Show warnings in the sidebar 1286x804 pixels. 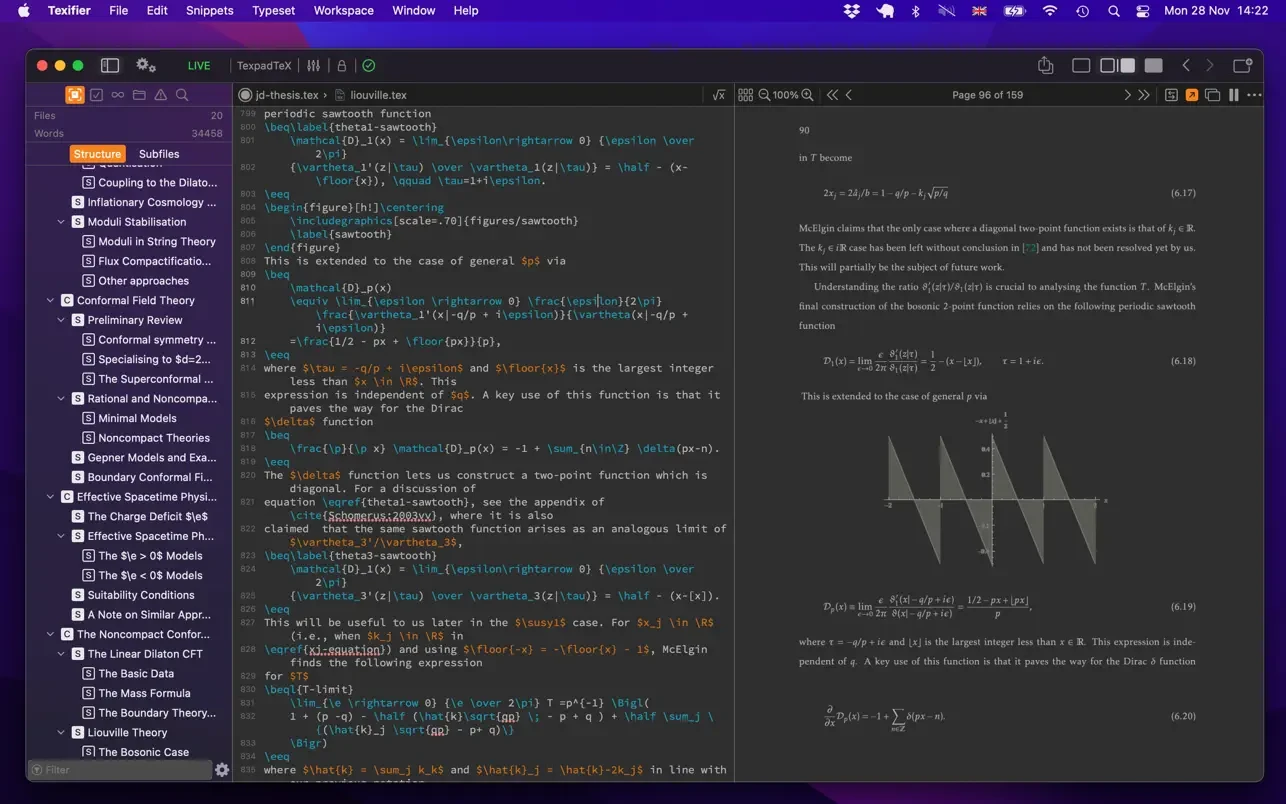[x=161, y=95]
